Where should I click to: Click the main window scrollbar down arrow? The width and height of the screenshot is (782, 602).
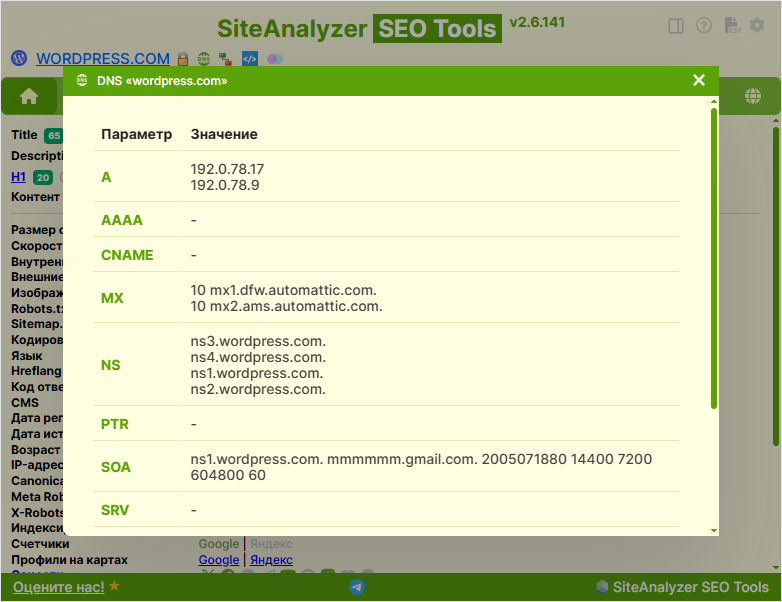(776, 568)
